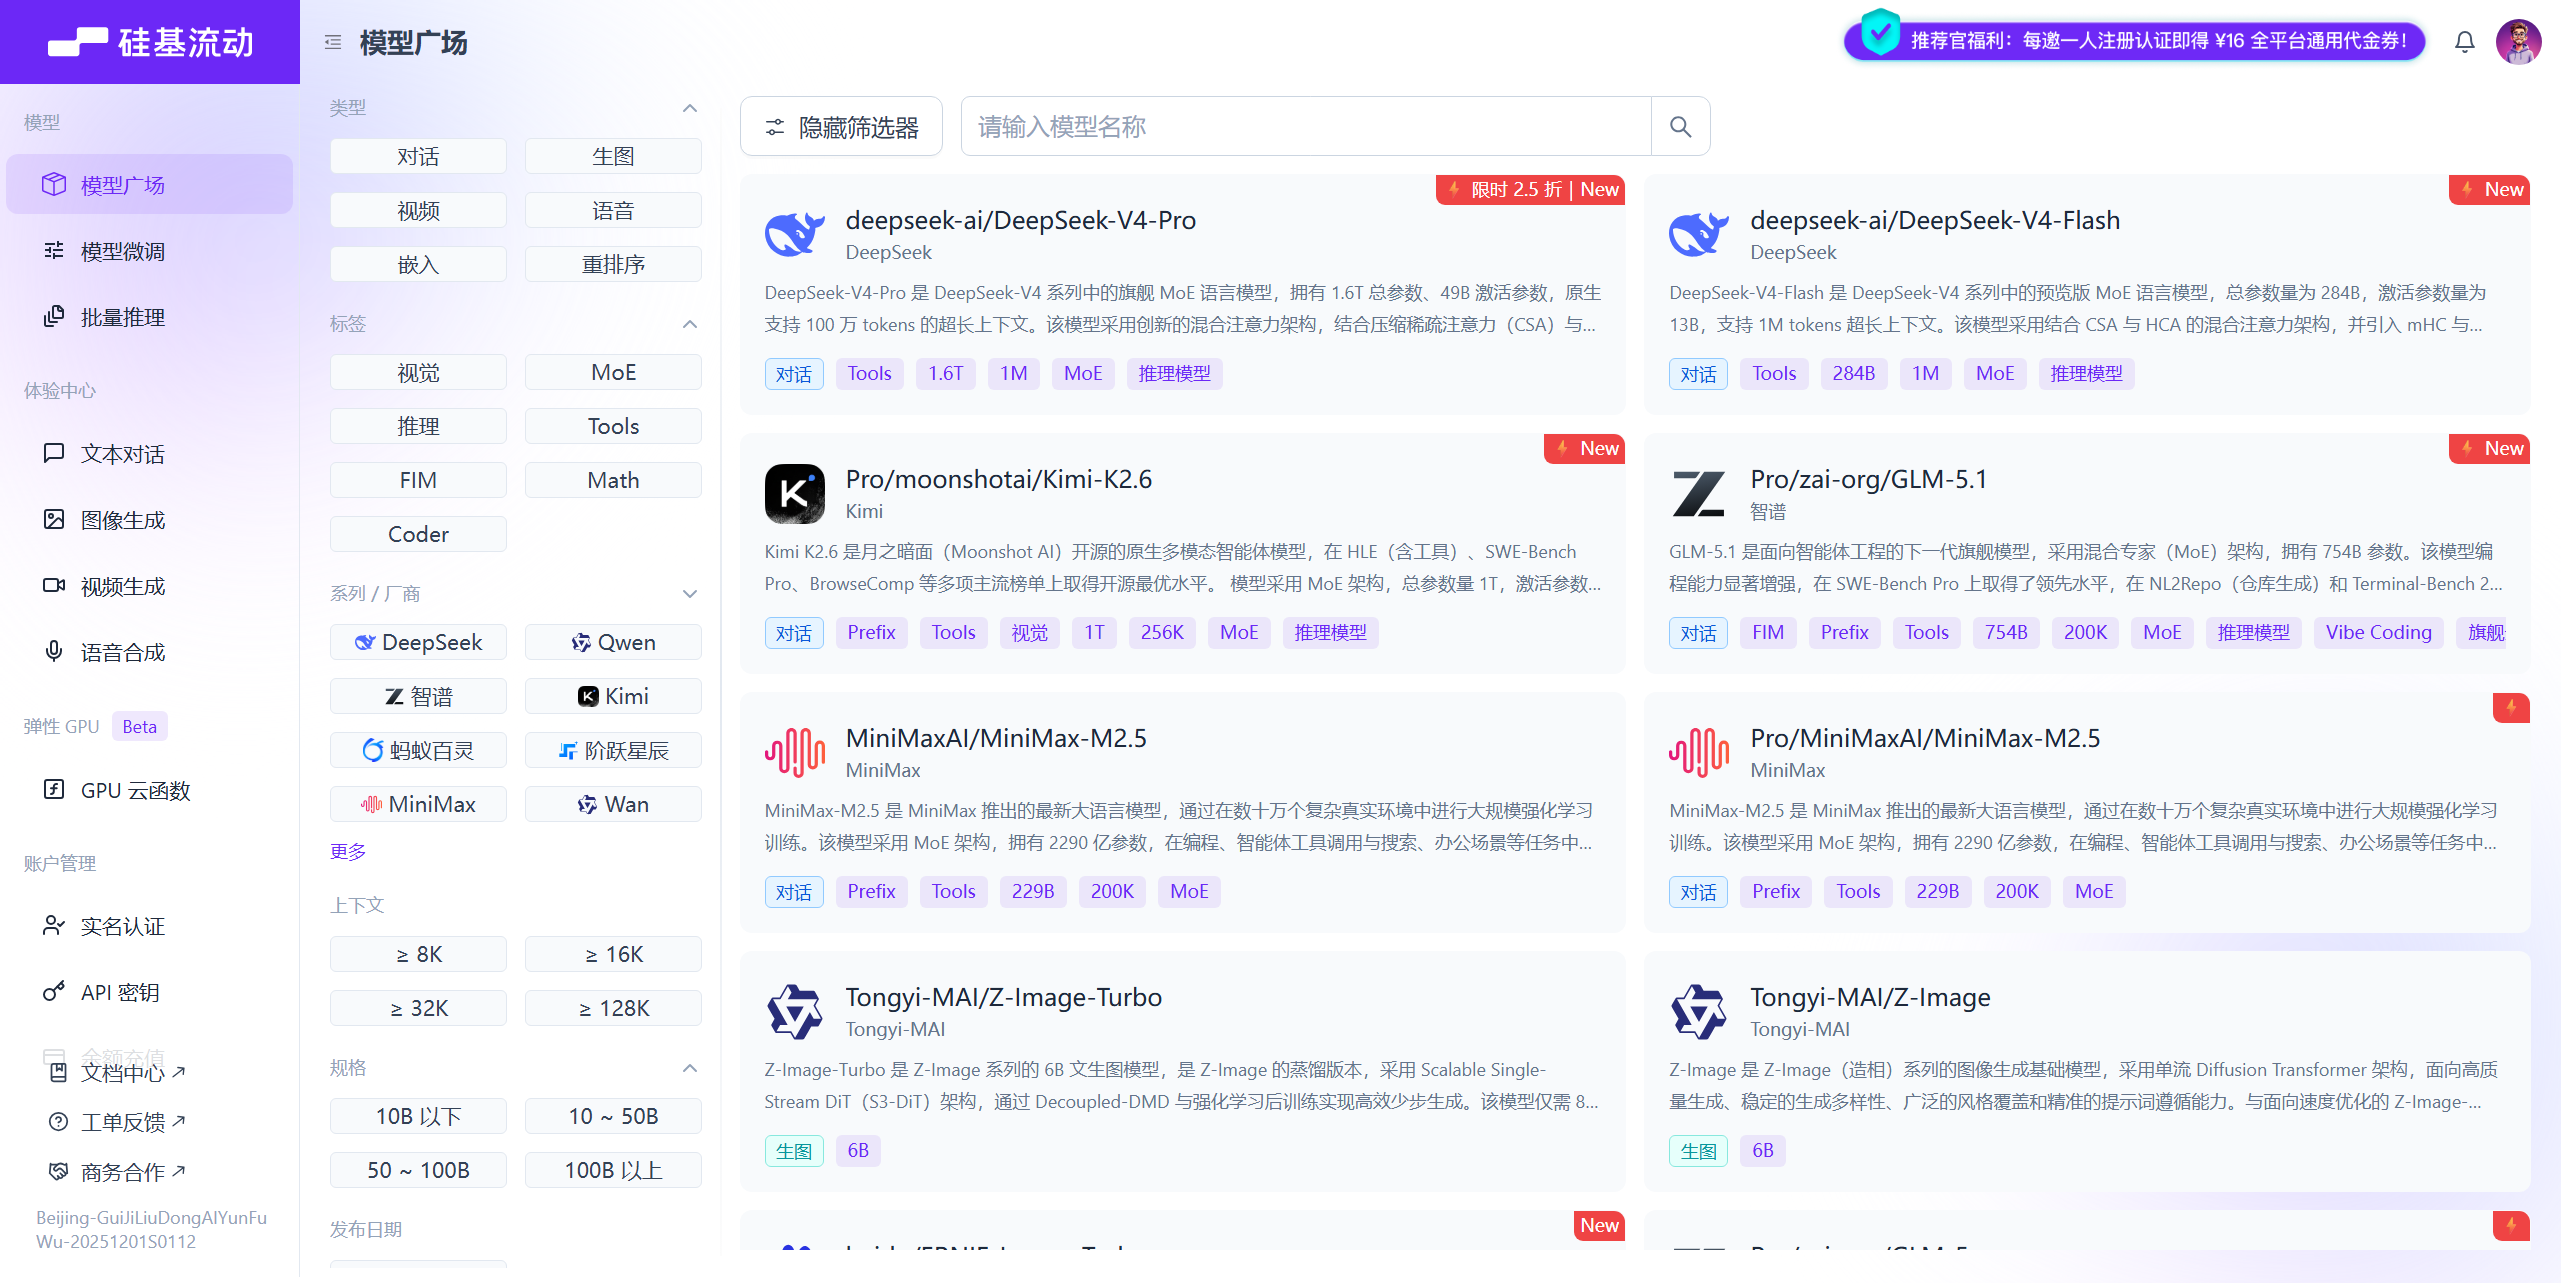Collapse the 标签 filter section

point(690,324)
